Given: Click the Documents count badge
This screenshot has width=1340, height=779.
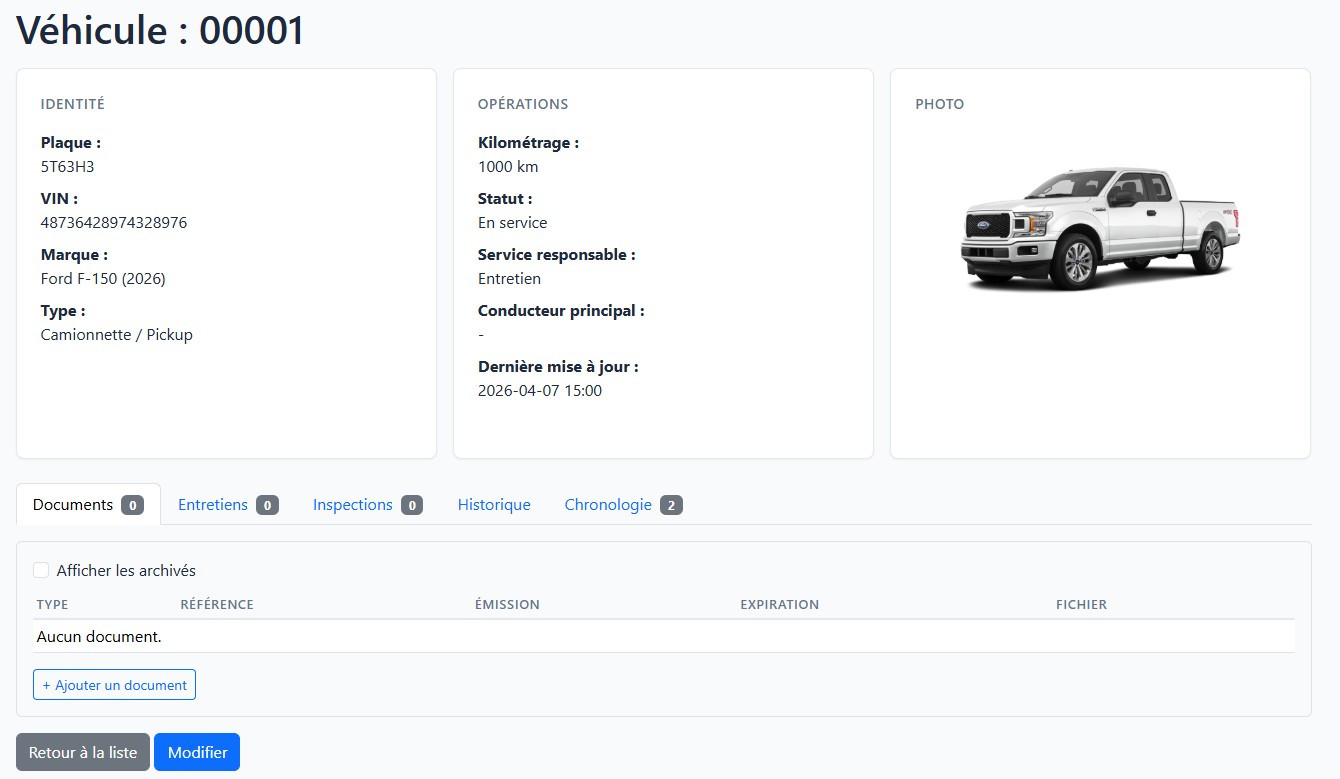Looking at the screenshot, I should pos(131,504).
